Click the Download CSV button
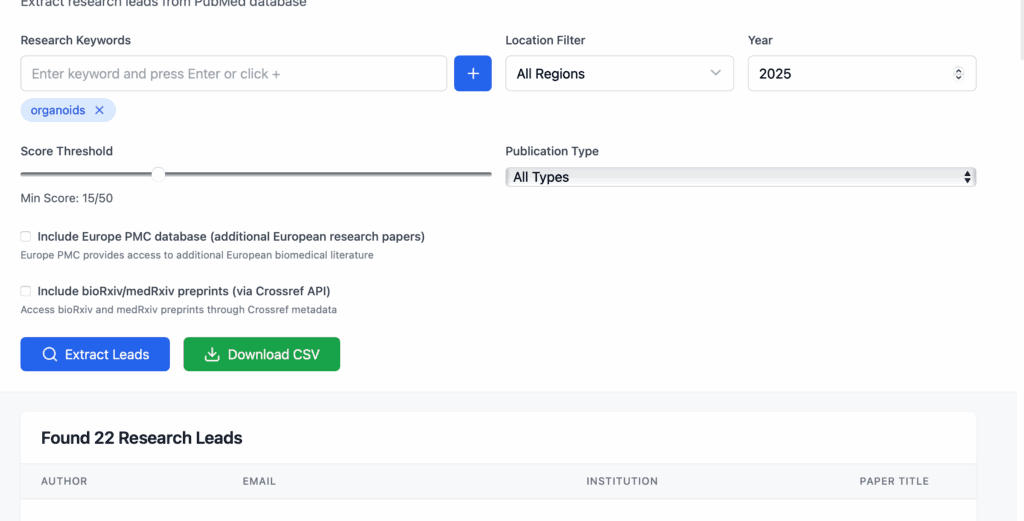Viewport: 1024px width, 521px height. point(262,355)
